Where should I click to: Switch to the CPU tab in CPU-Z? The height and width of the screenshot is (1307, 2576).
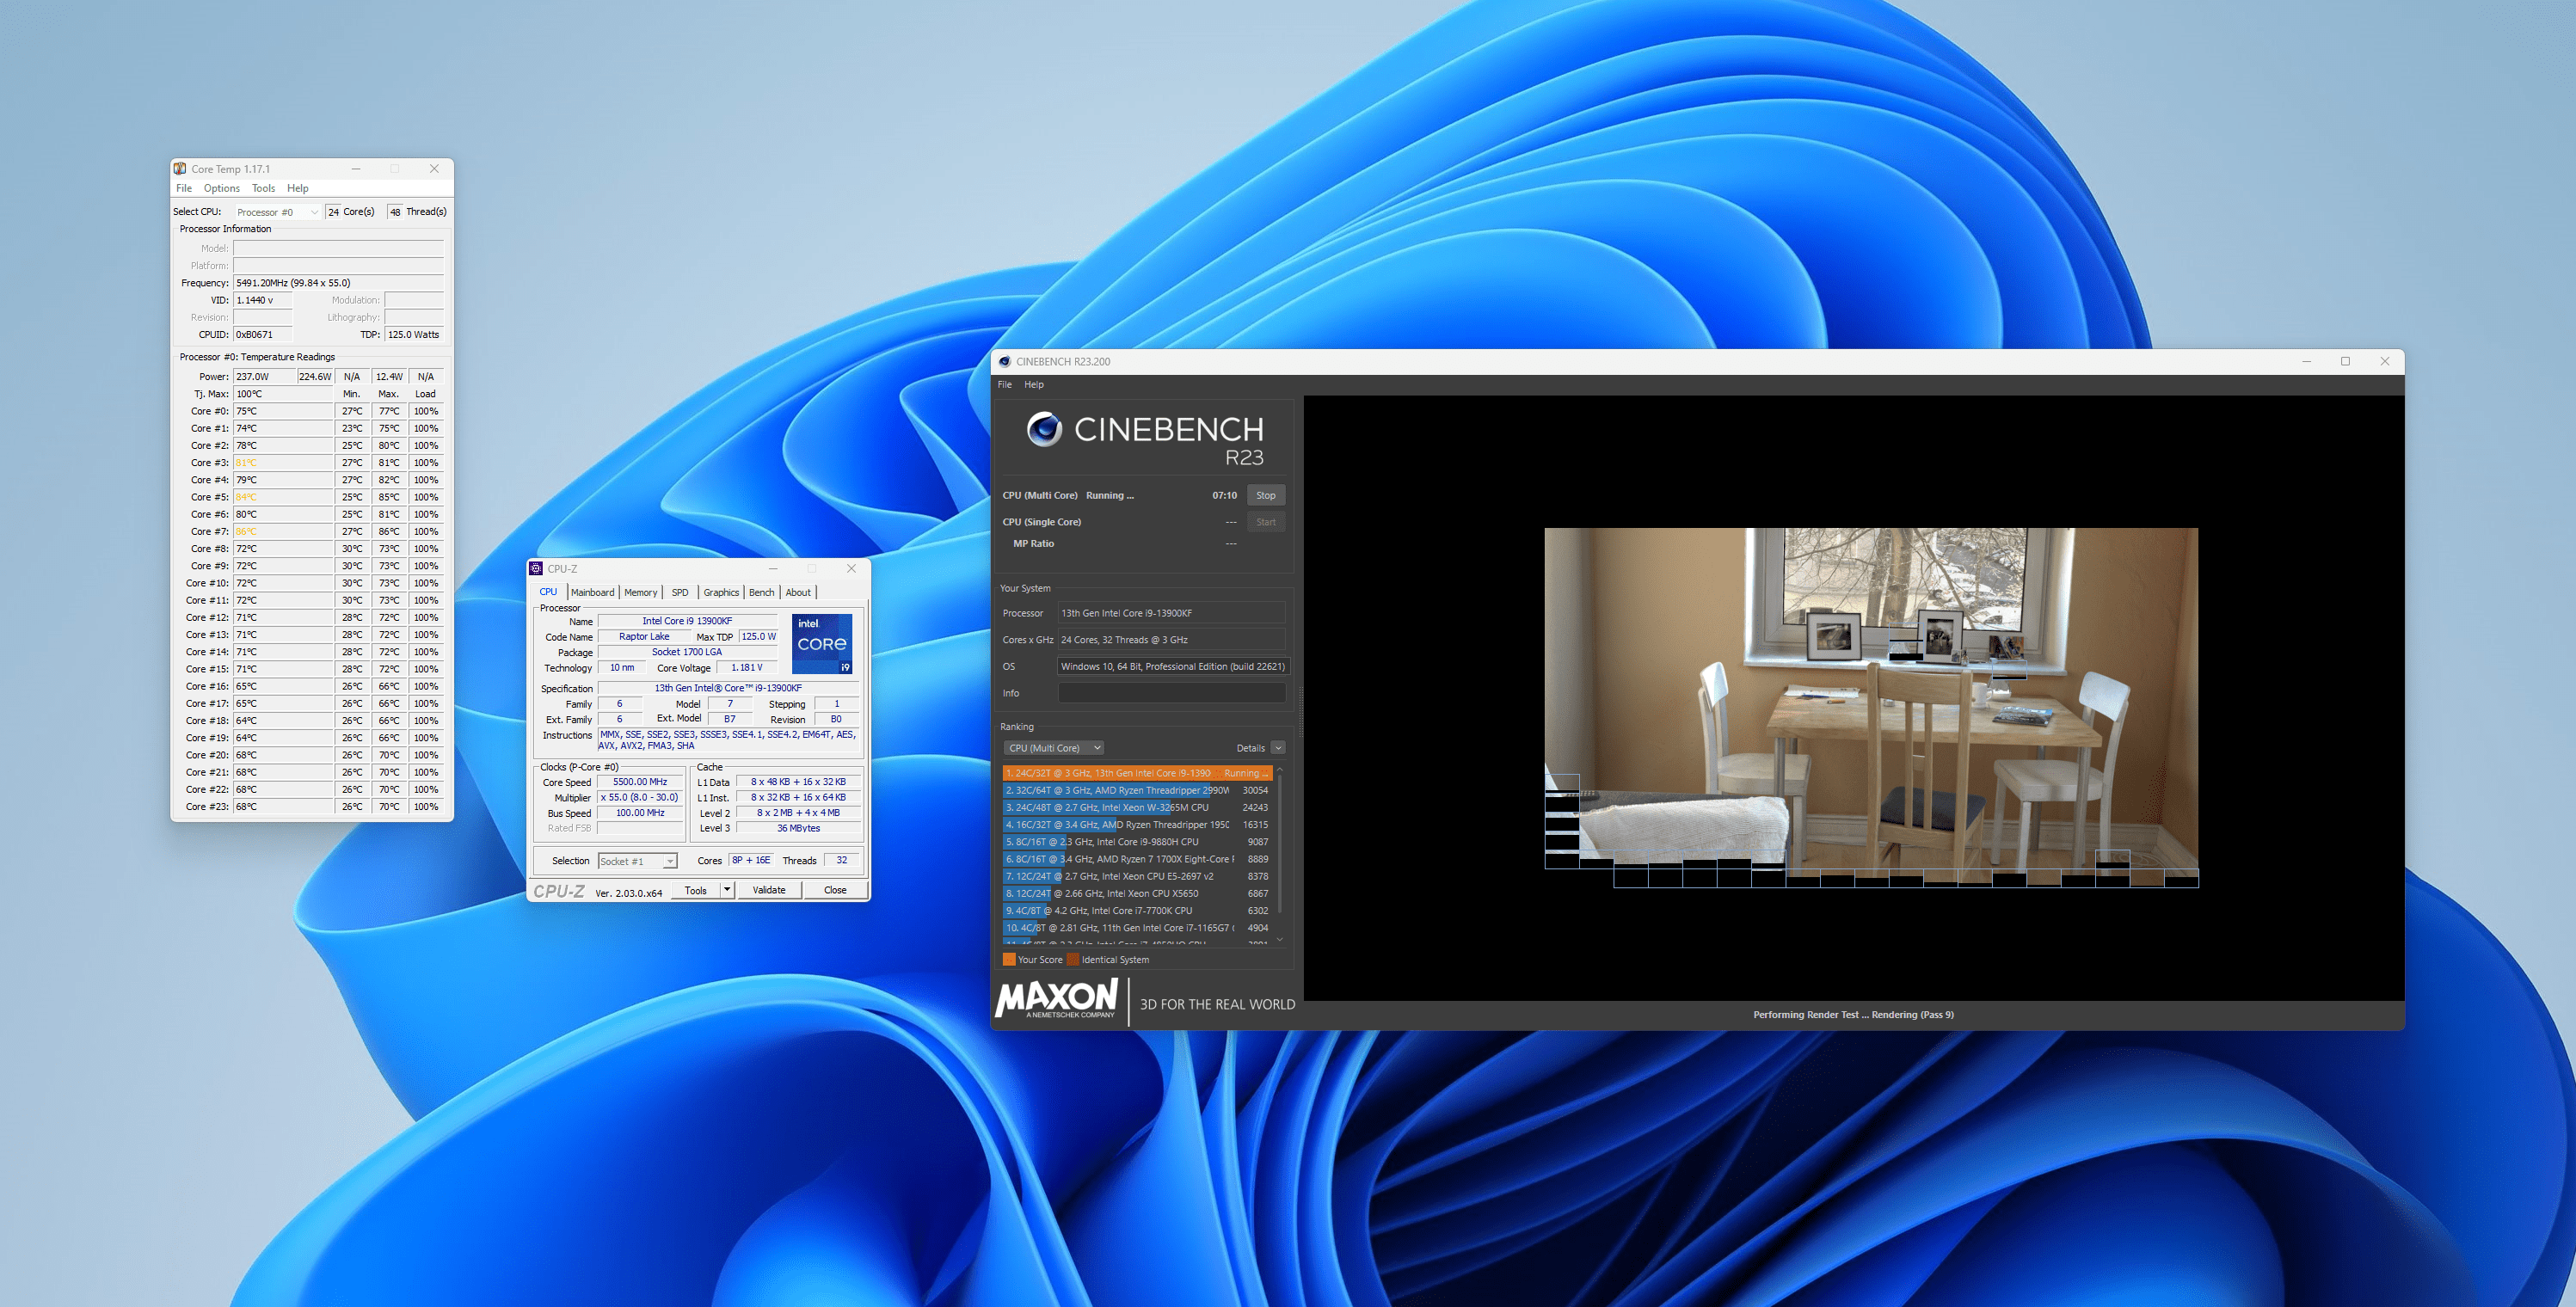point(548,592)
